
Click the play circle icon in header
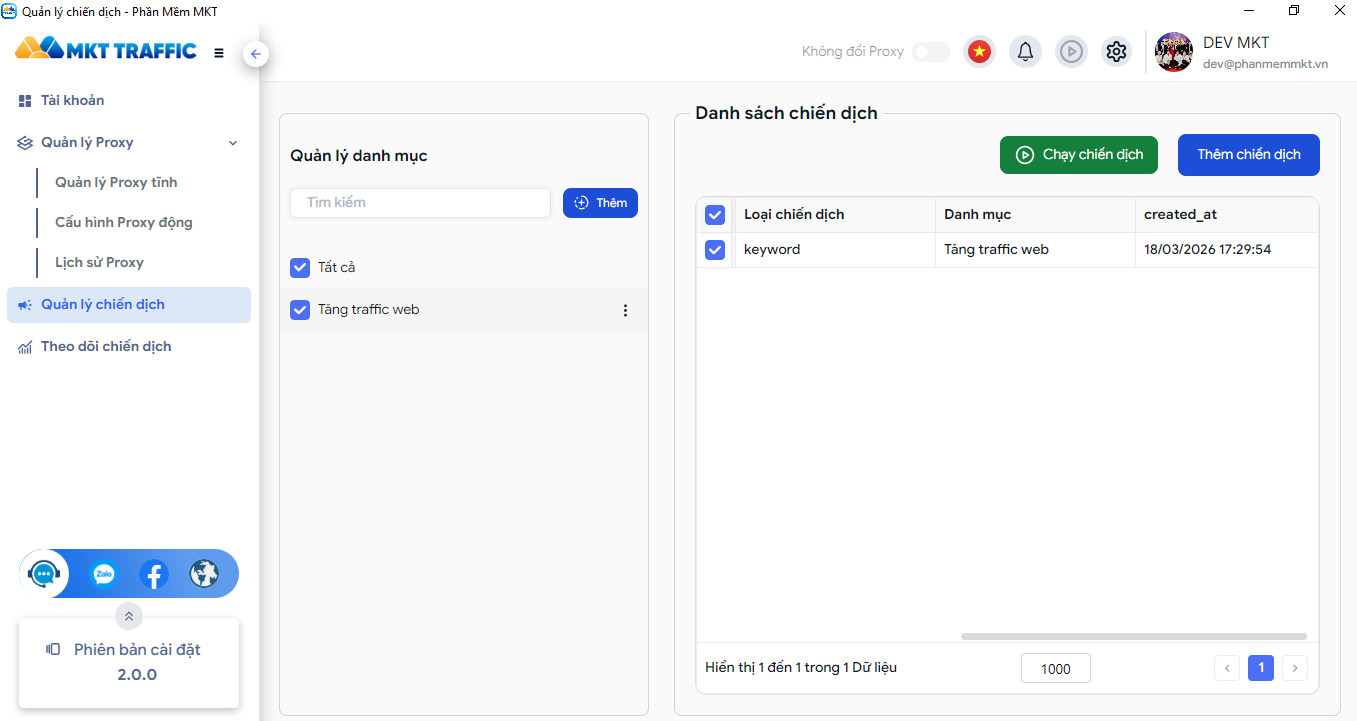tap(1071, 52)
